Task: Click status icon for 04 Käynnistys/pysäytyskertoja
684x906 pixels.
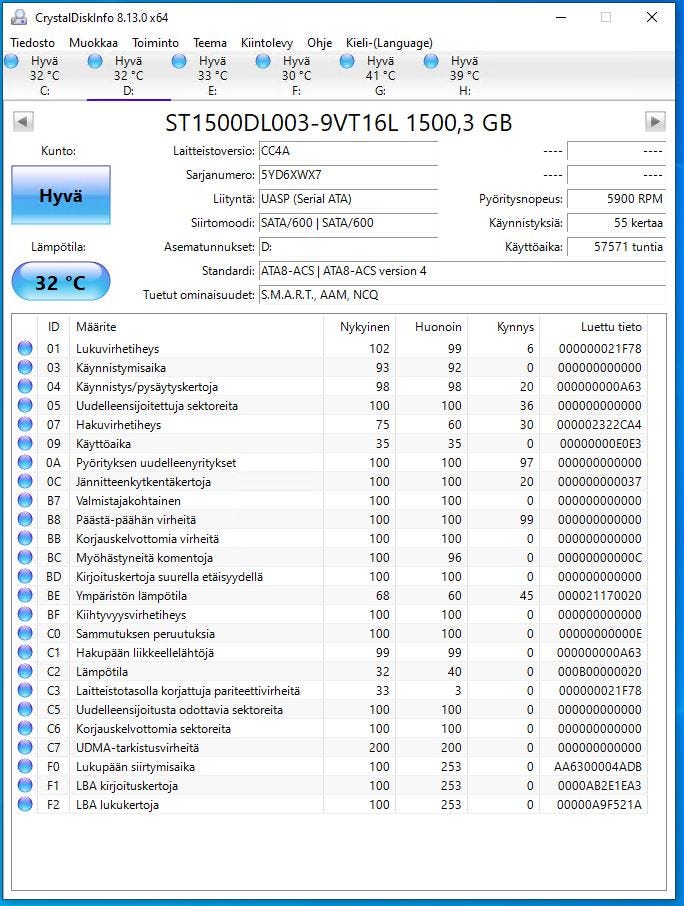Action: [25, 387]
